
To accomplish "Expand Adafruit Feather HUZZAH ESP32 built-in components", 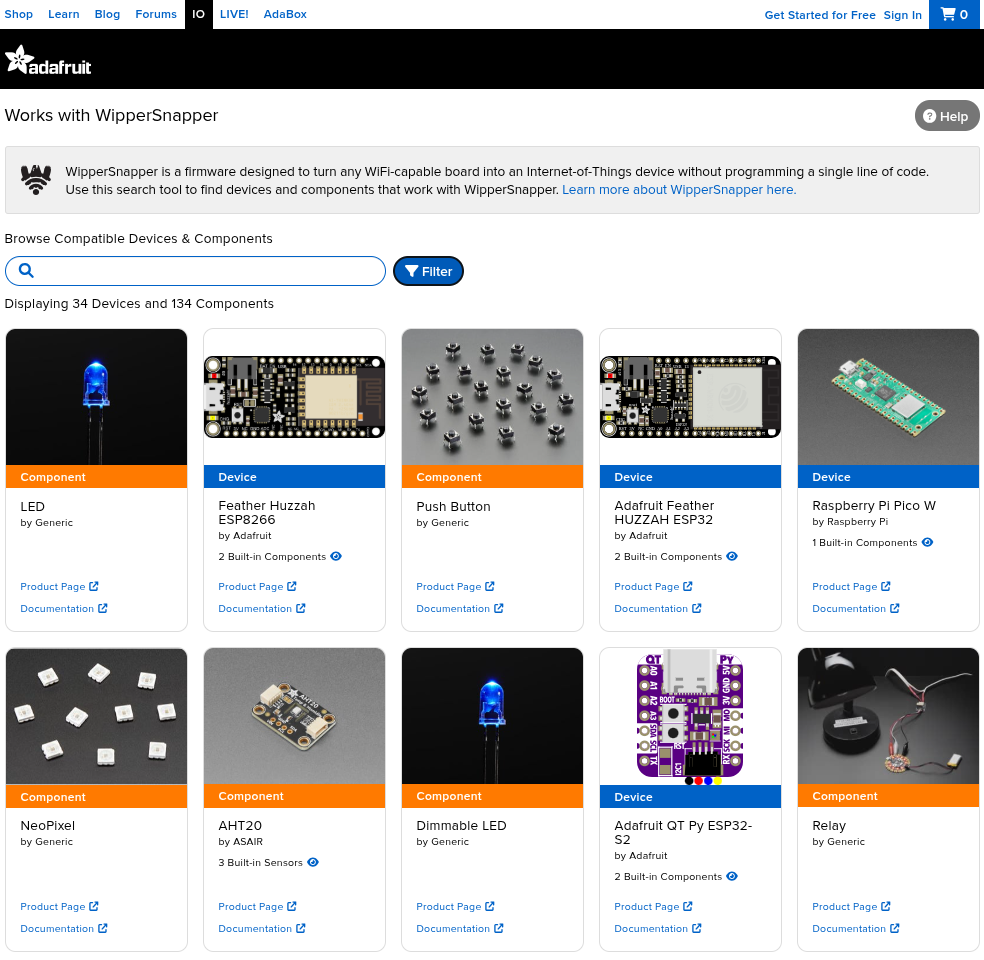I will (732, 557).
